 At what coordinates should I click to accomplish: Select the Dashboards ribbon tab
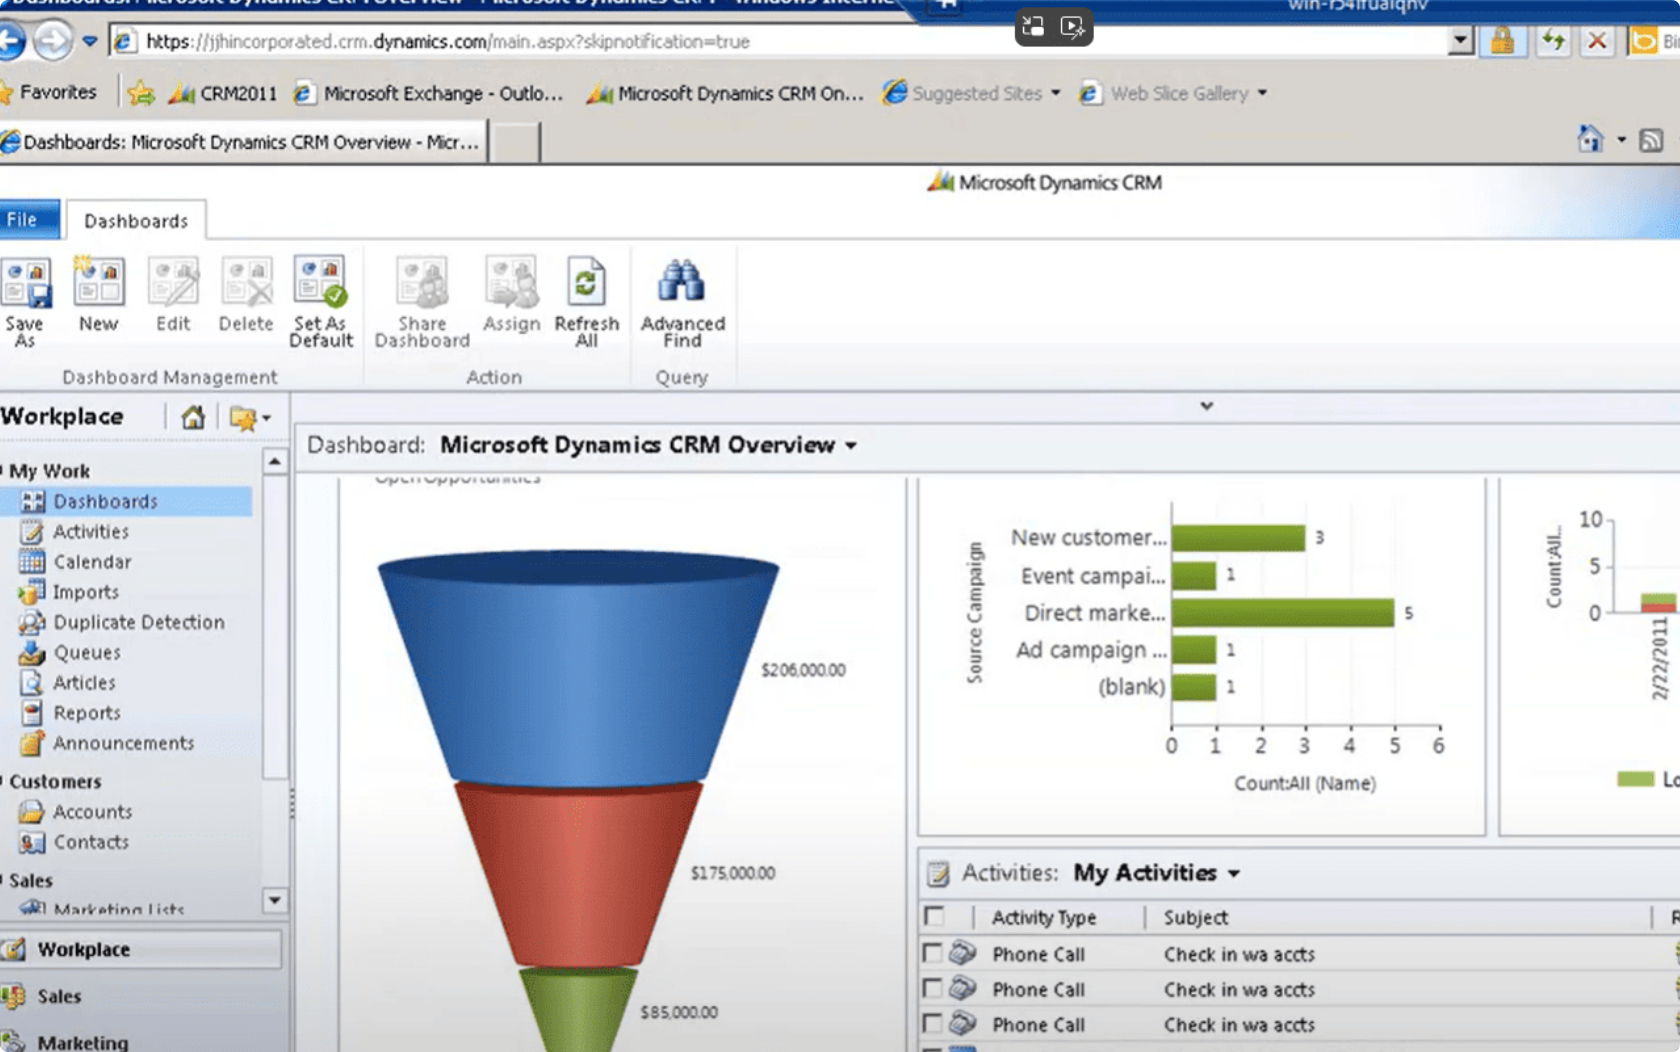136,221
